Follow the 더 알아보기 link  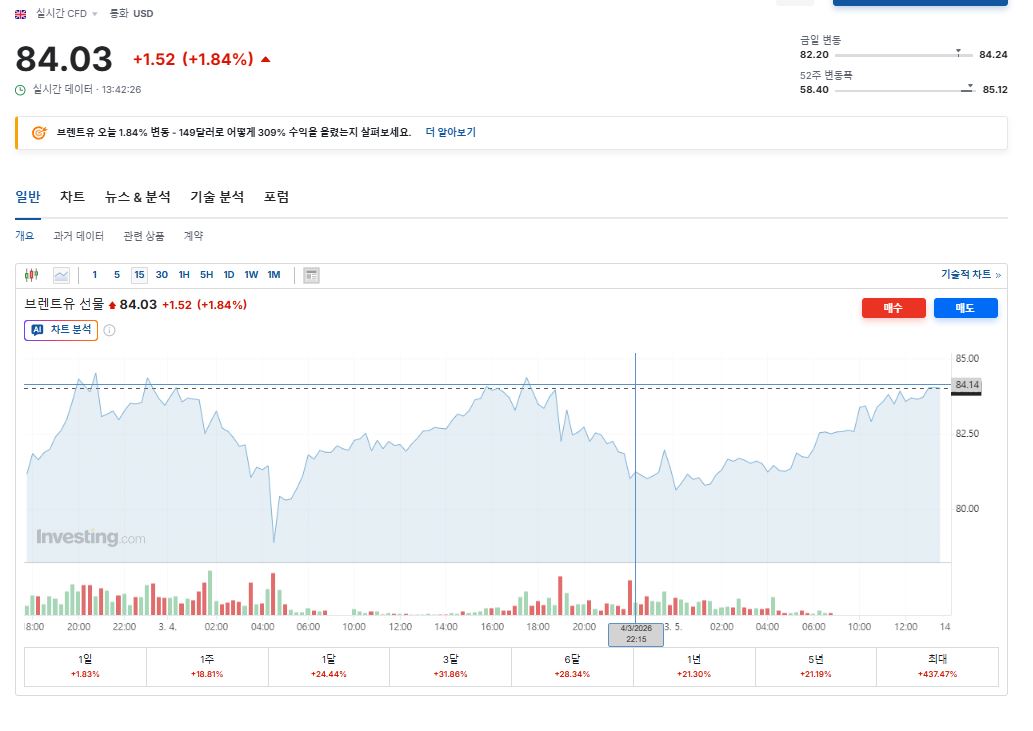click(451, 132)
